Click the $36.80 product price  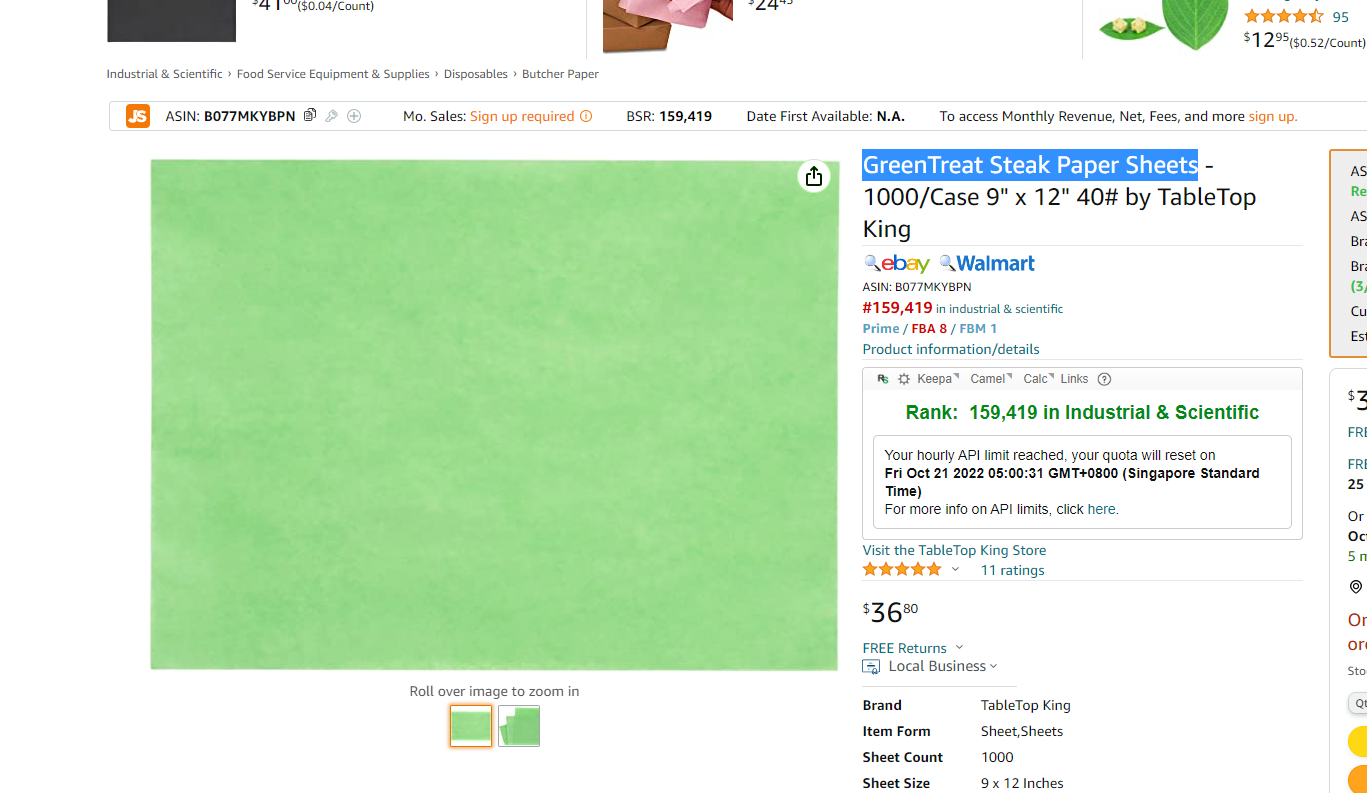tap(890, 611)
